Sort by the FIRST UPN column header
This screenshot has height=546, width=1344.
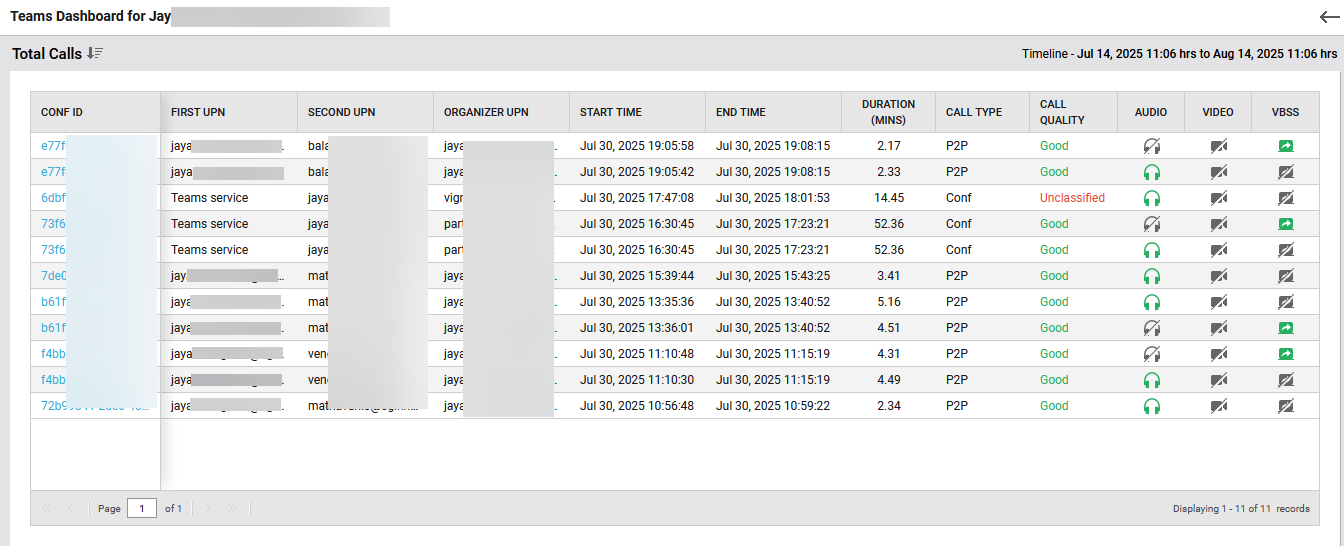229,112
